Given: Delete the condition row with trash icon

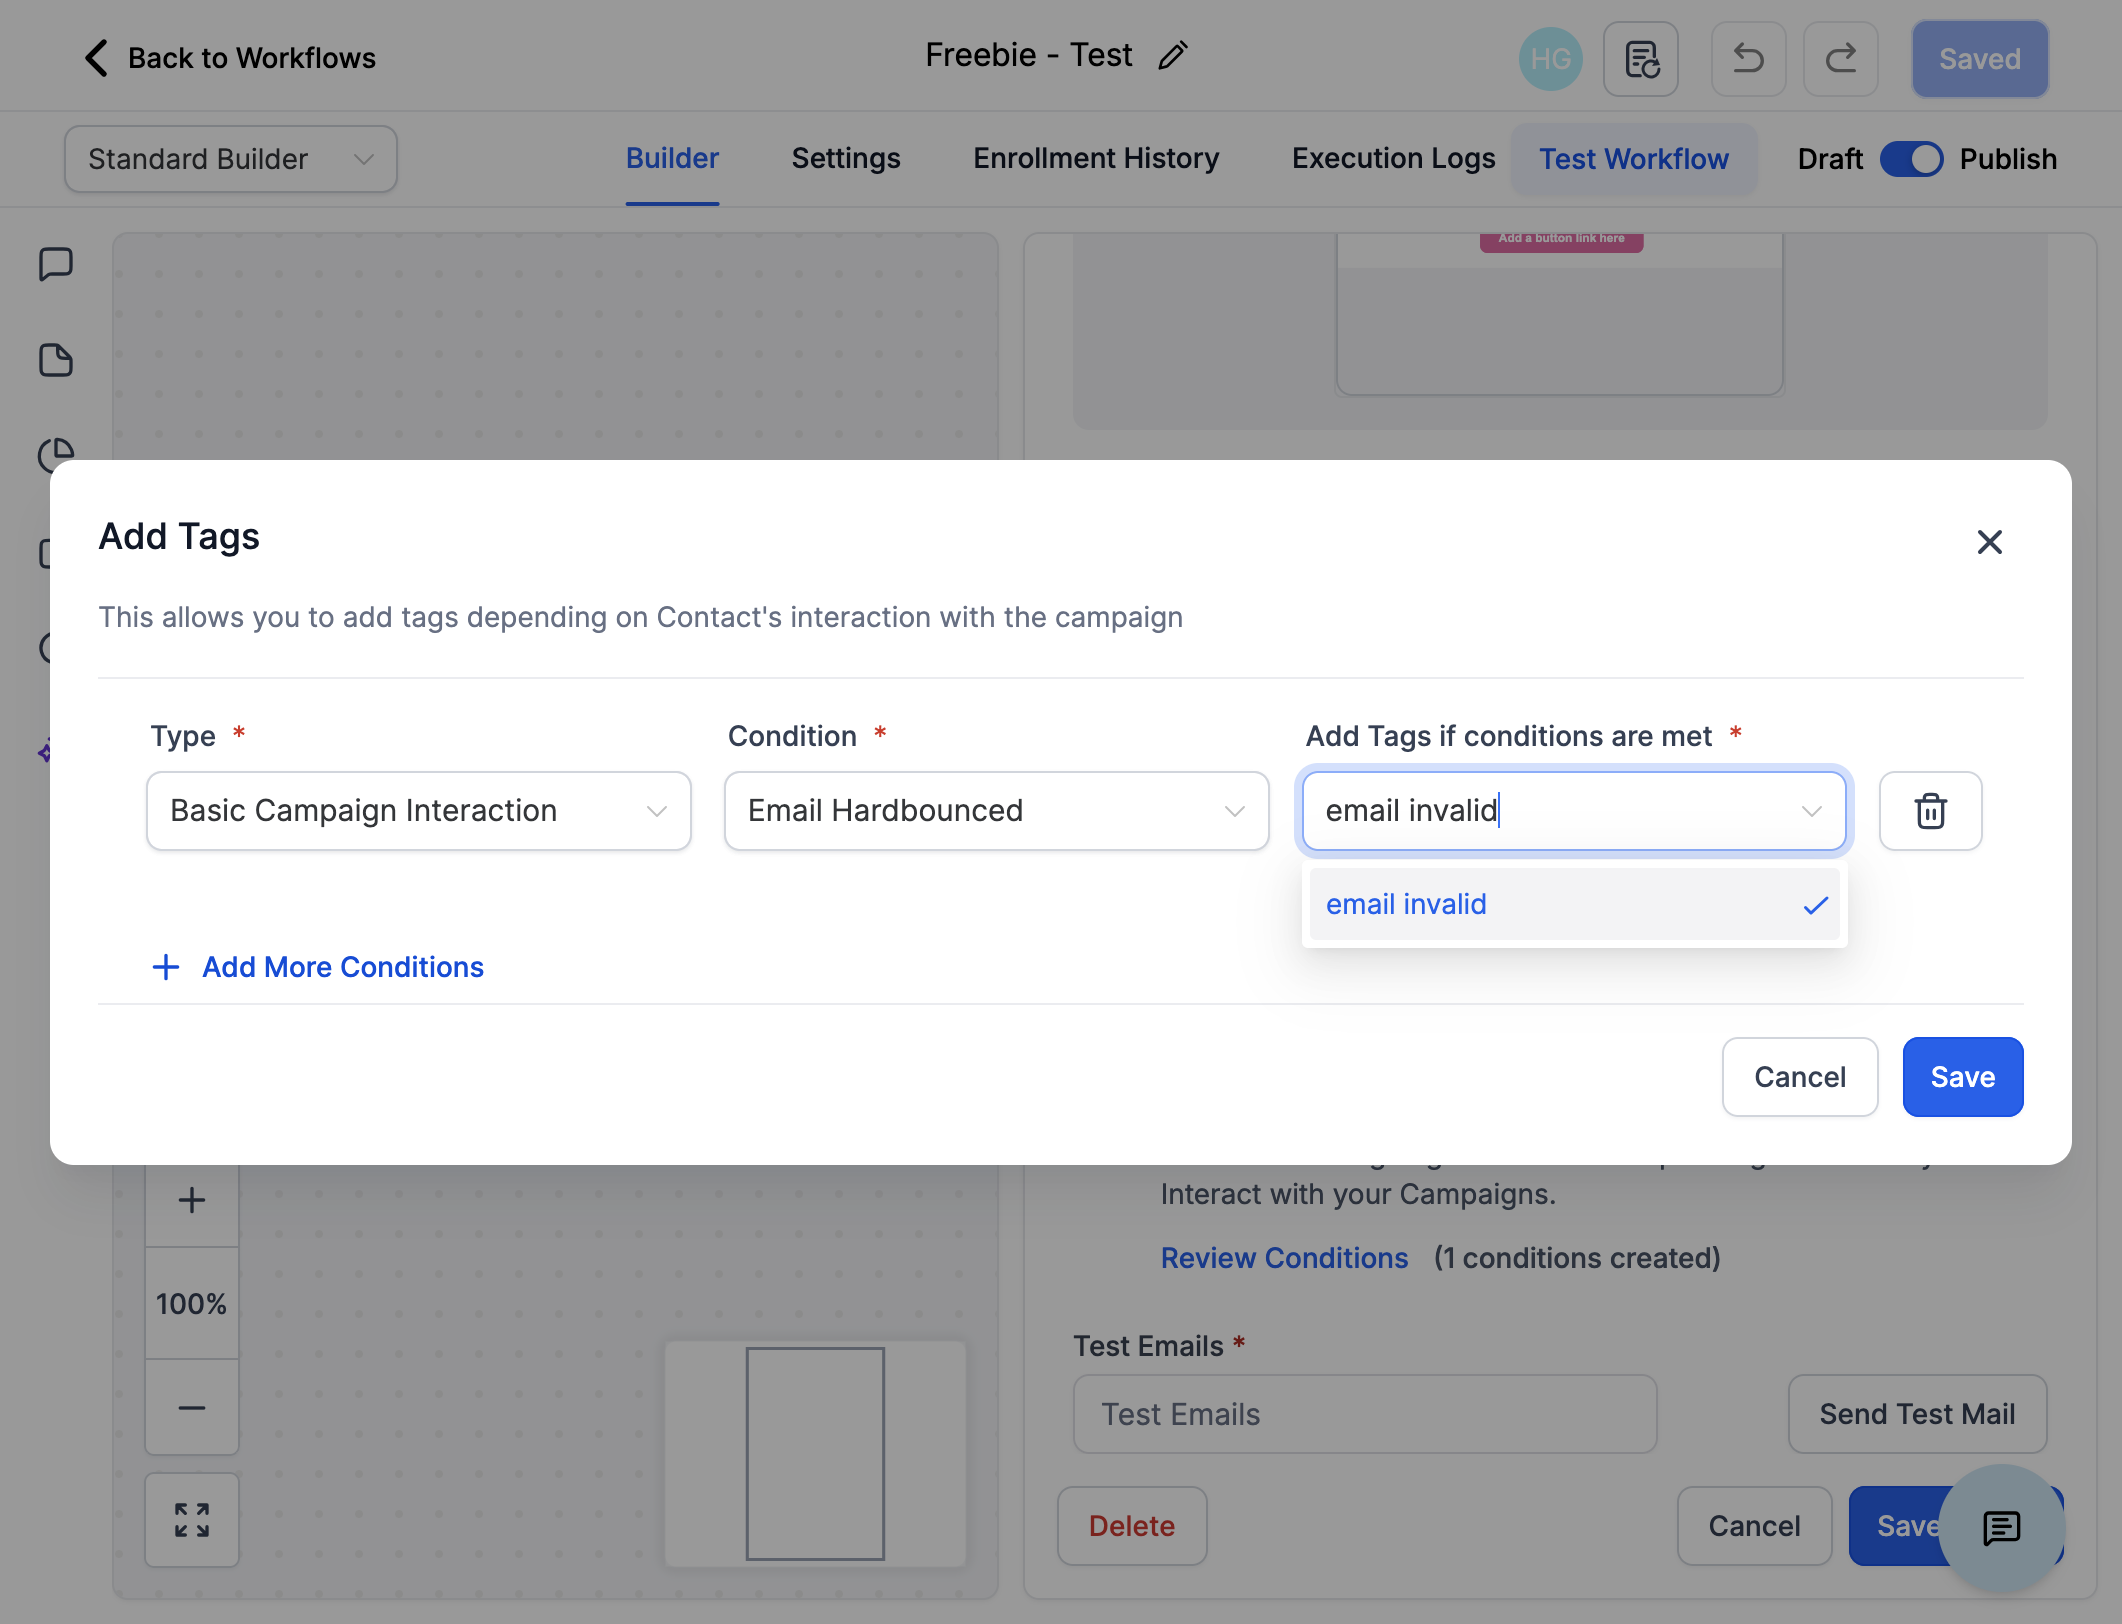Looking at the screenshot, I should (x=1930, y=811).
